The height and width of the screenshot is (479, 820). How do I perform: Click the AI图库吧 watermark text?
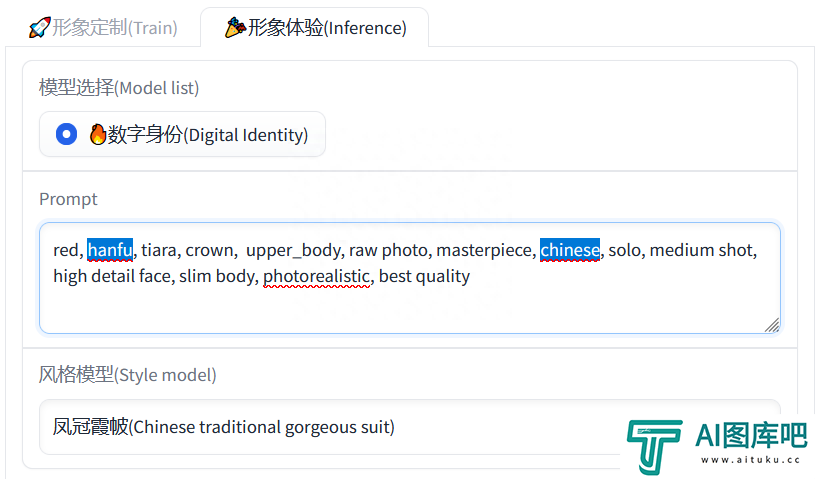tap(751, 435)
